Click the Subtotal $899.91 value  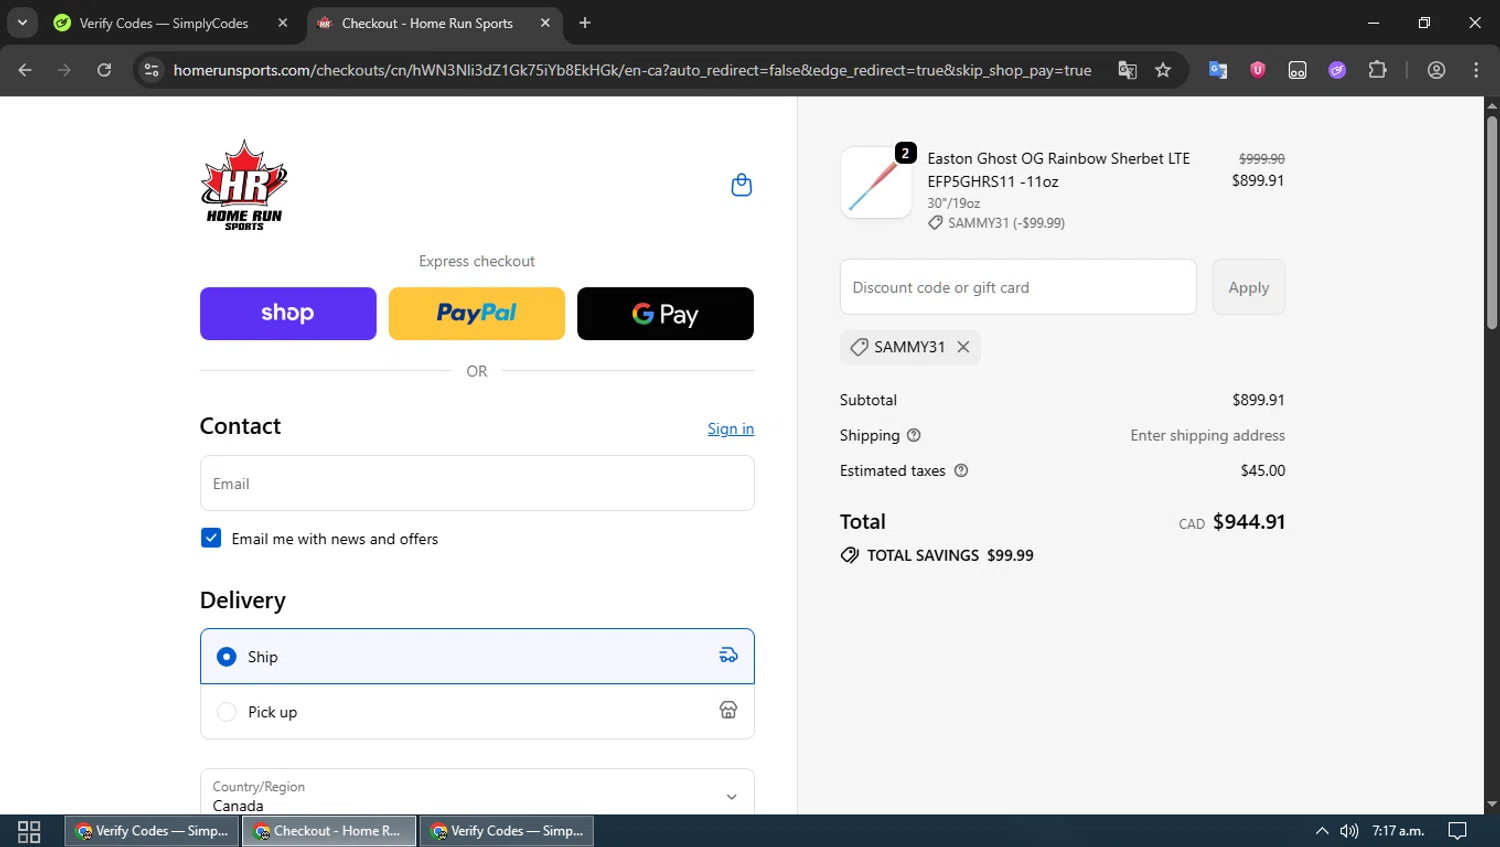[x=1258, y=400]
